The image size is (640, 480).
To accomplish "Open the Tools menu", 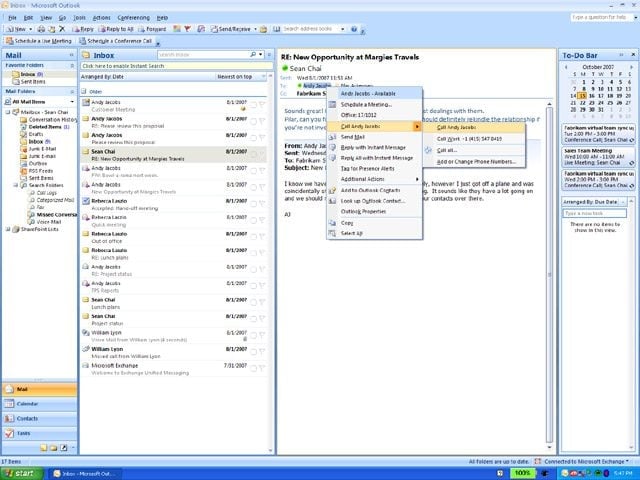I will pyautogui.click(x=79, y=18).
